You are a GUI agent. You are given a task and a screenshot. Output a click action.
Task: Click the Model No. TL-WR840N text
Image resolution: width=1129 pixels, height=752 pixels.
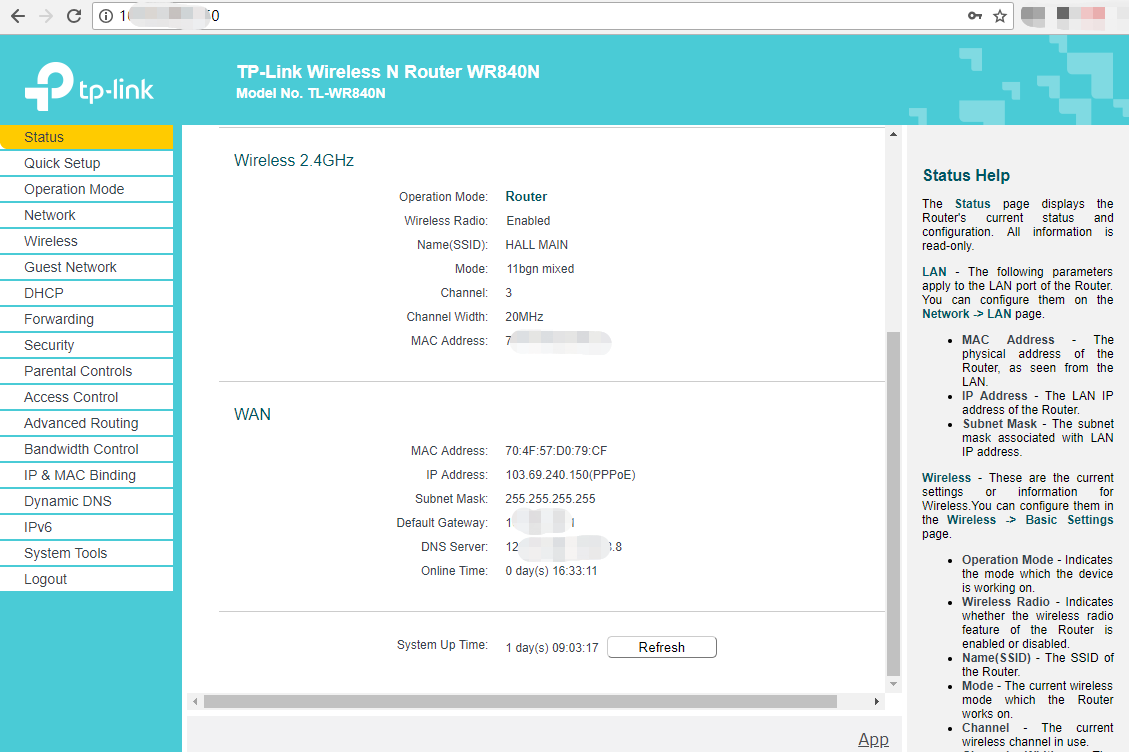[311, 93]
